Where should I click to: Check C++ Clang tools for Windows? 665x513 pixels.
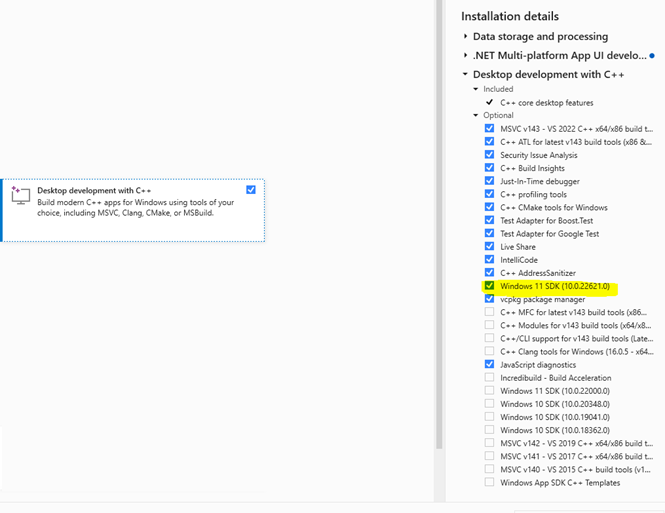tap(489, 351)
